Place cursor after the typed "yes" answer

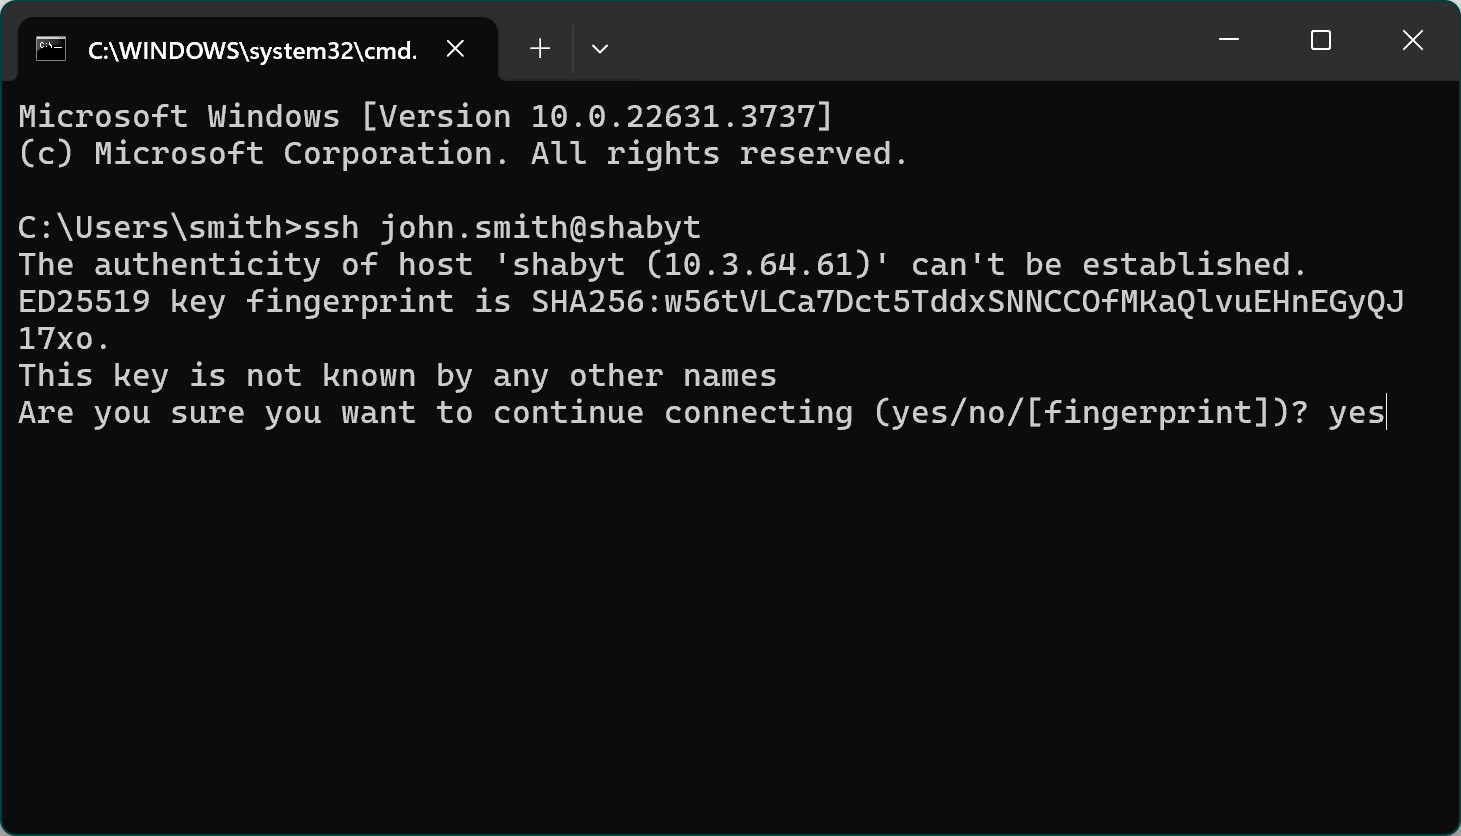(1387, 413)
